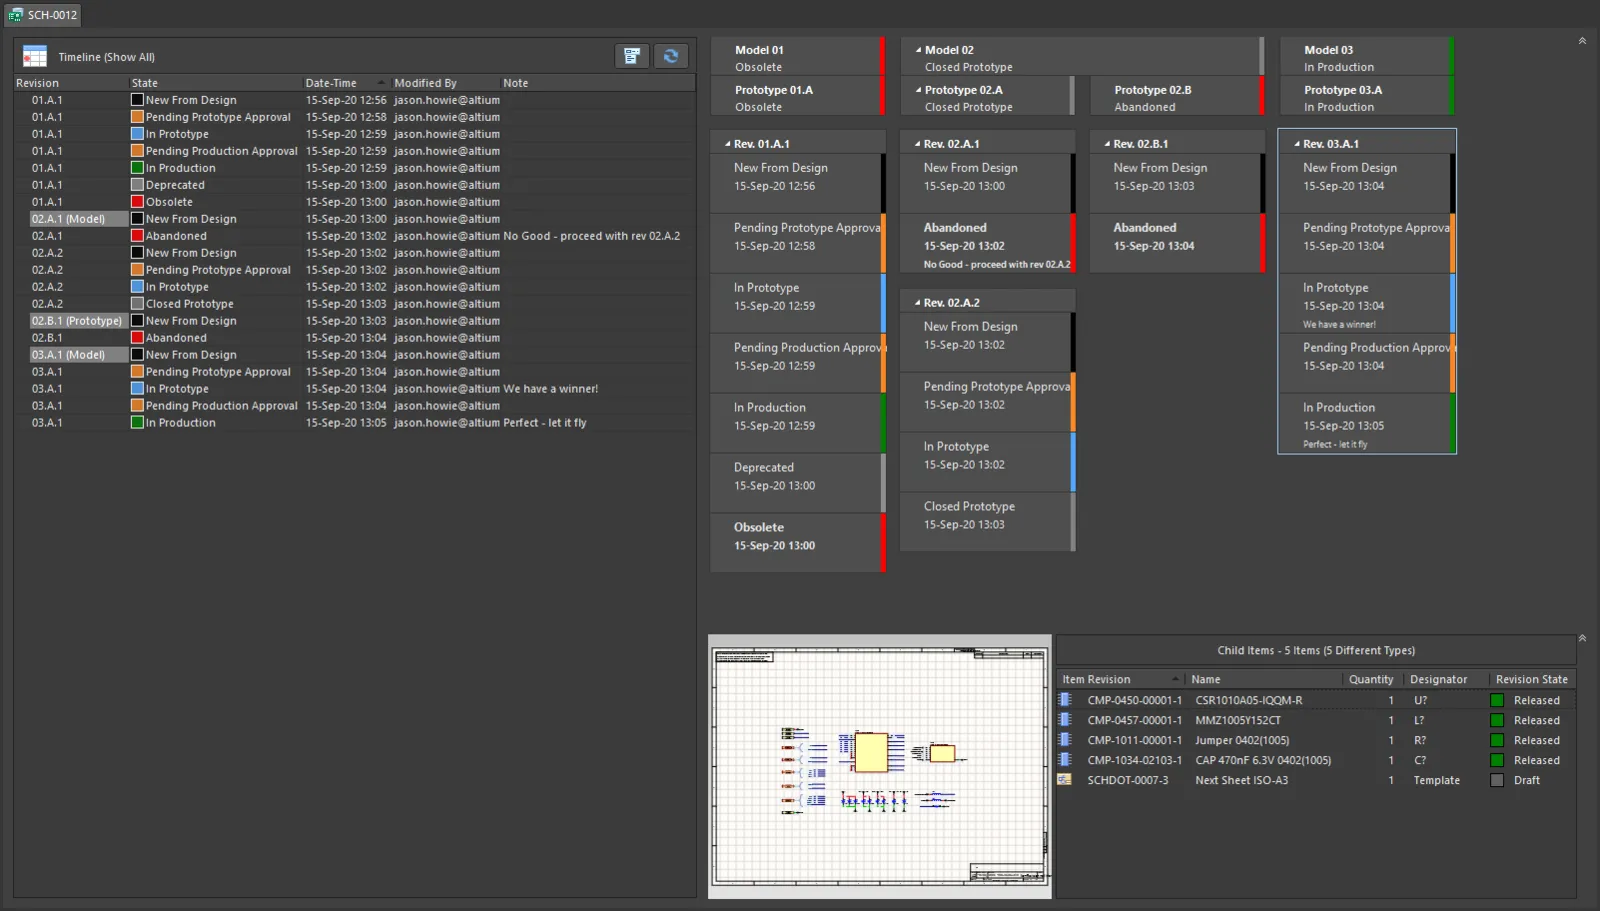Image resolution: width=1600 pixels, height=911 pixels.
Task: Click the orange square on Pending Production Approval row
Action: [x=136, y=405]
